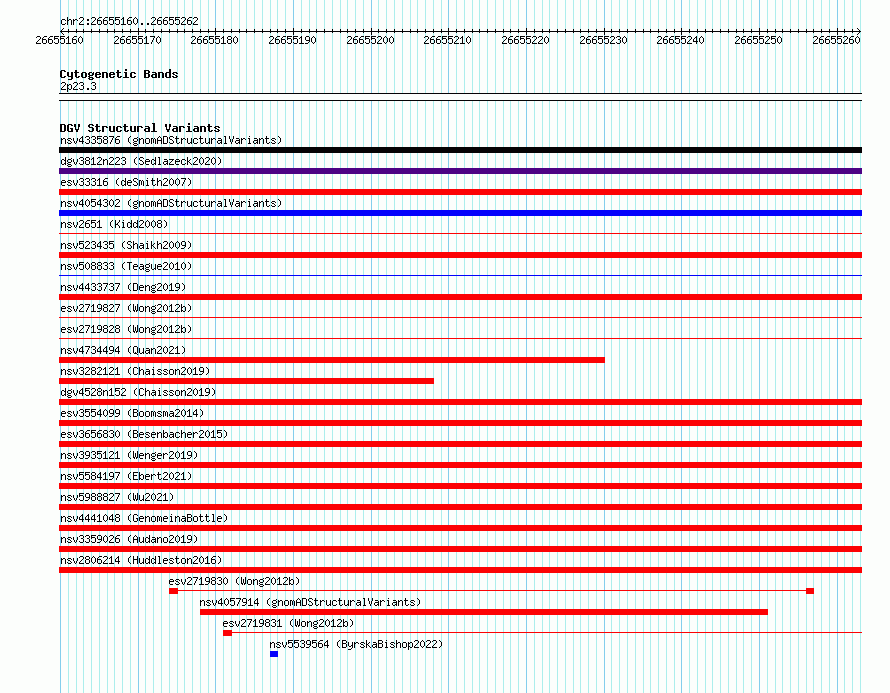Open esv2719827 (Wong2012b) variant
The height and width of the screenshot is (693, 890).
126,308
